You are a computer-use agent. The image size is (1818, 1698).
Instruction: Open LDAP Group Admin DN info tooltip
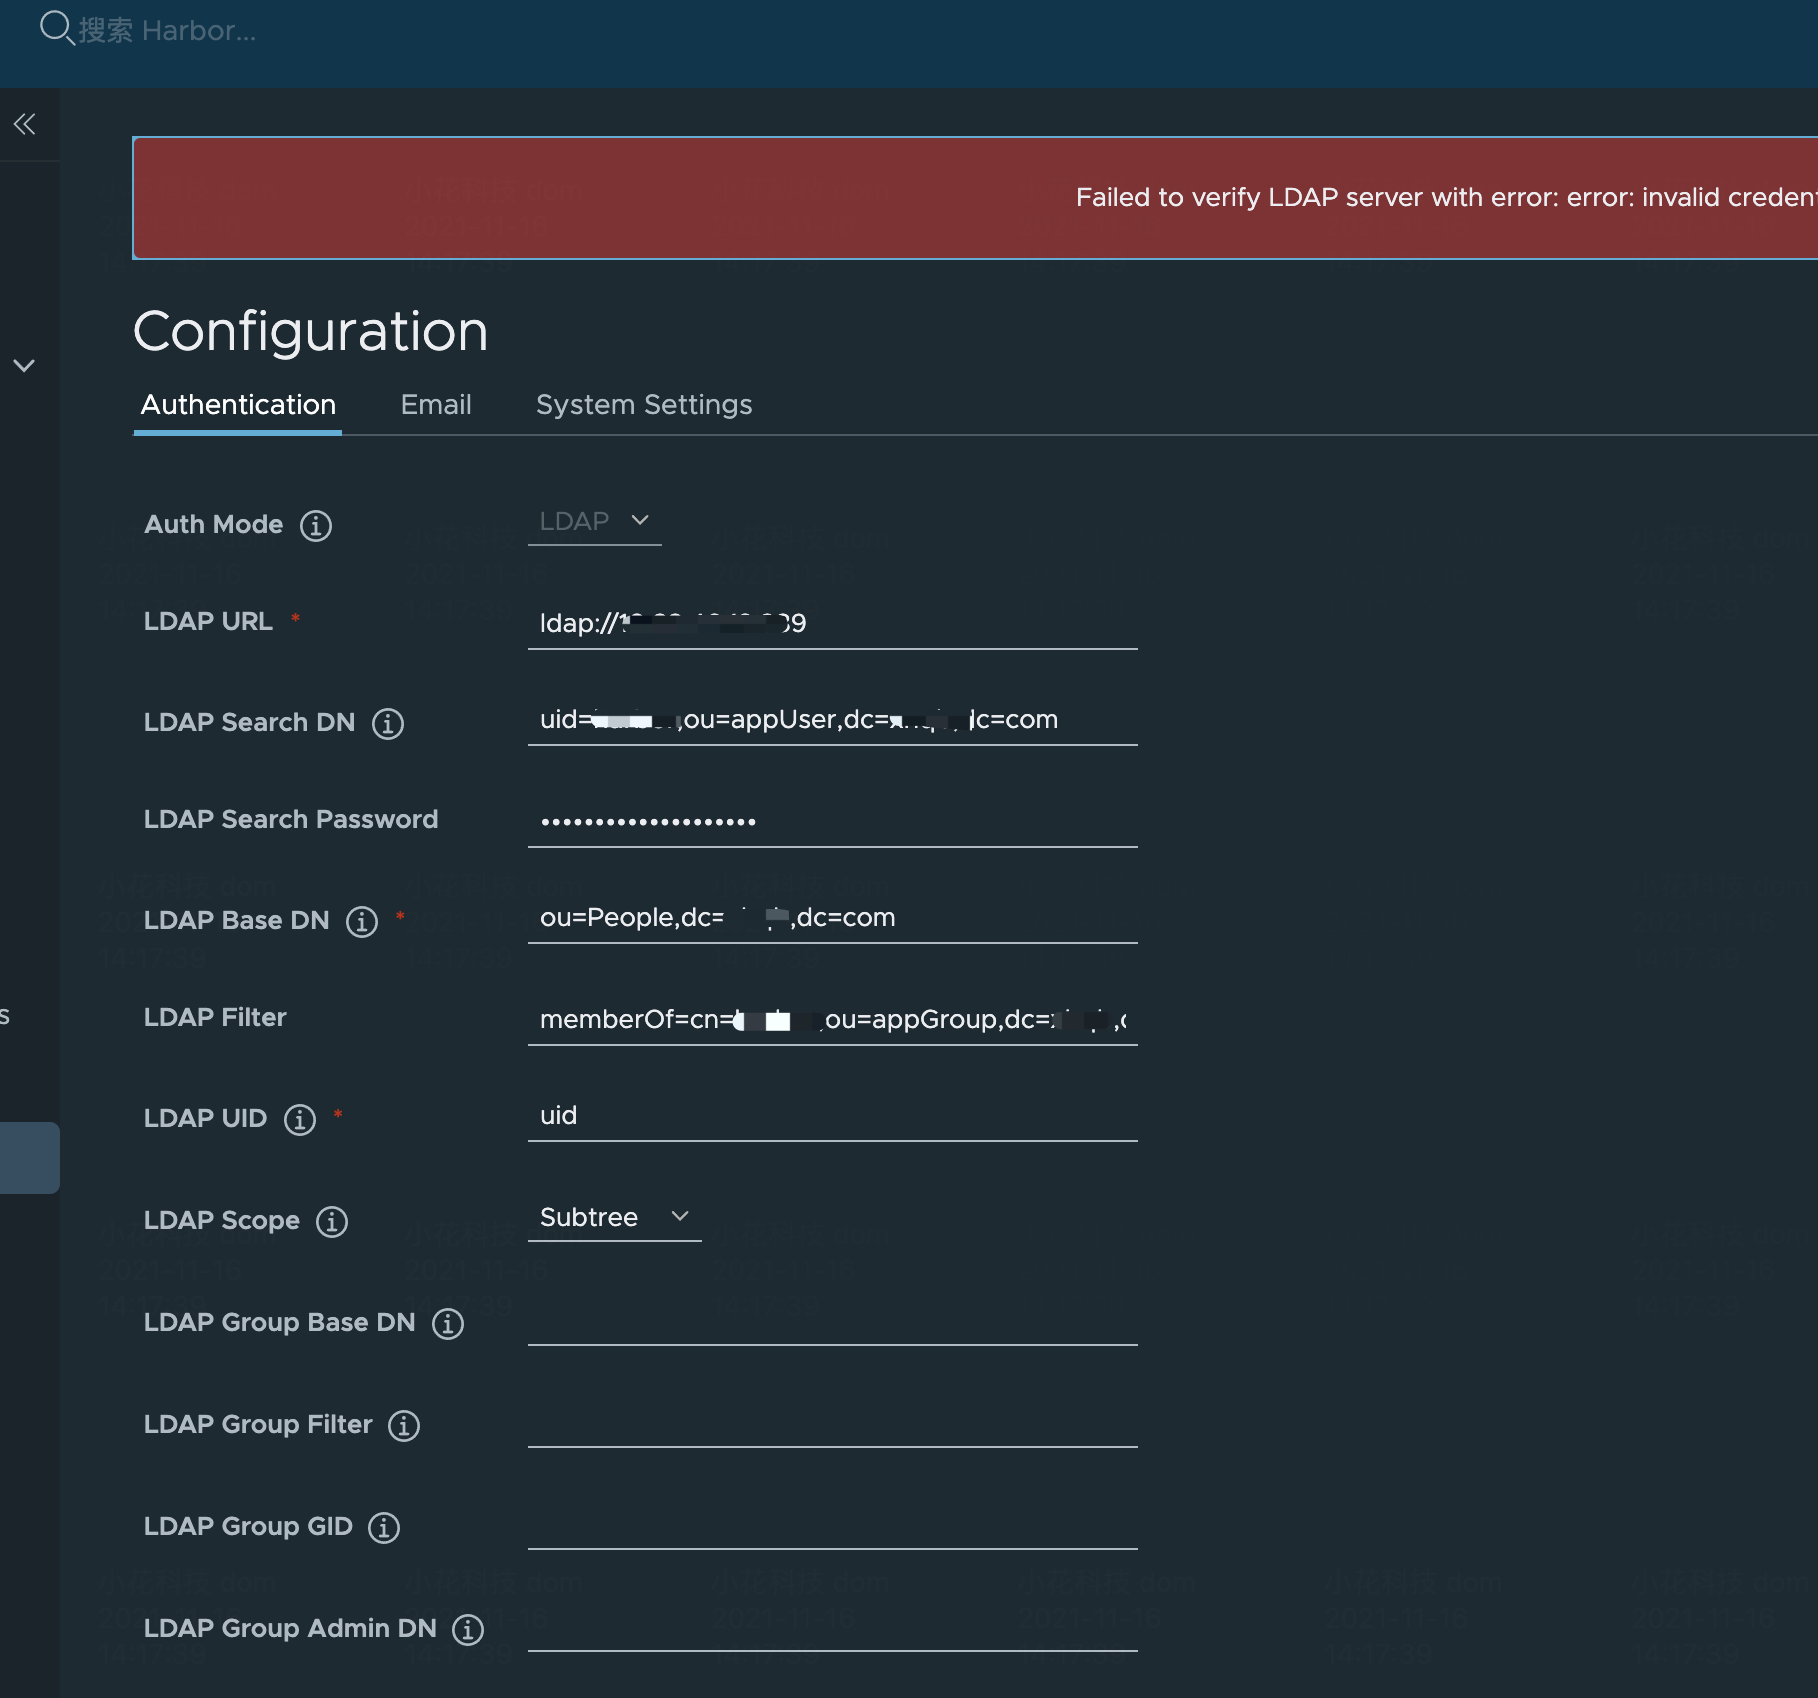[467, 1630]
